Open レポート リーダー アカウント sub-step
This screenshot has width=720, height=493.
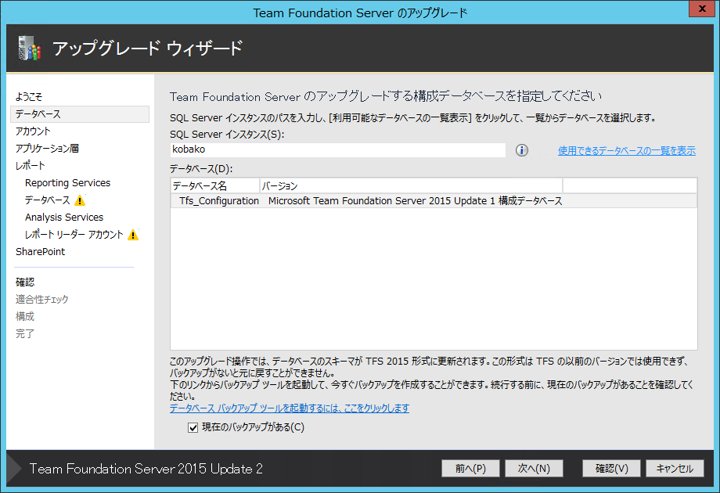pos(74,235)
